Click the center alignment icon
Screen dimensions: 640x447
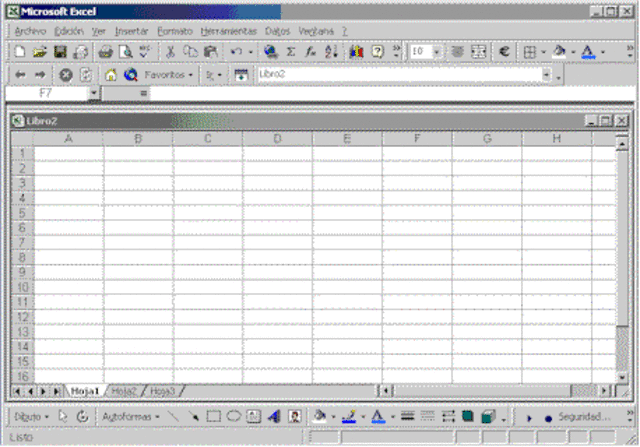tap(458, 52)
